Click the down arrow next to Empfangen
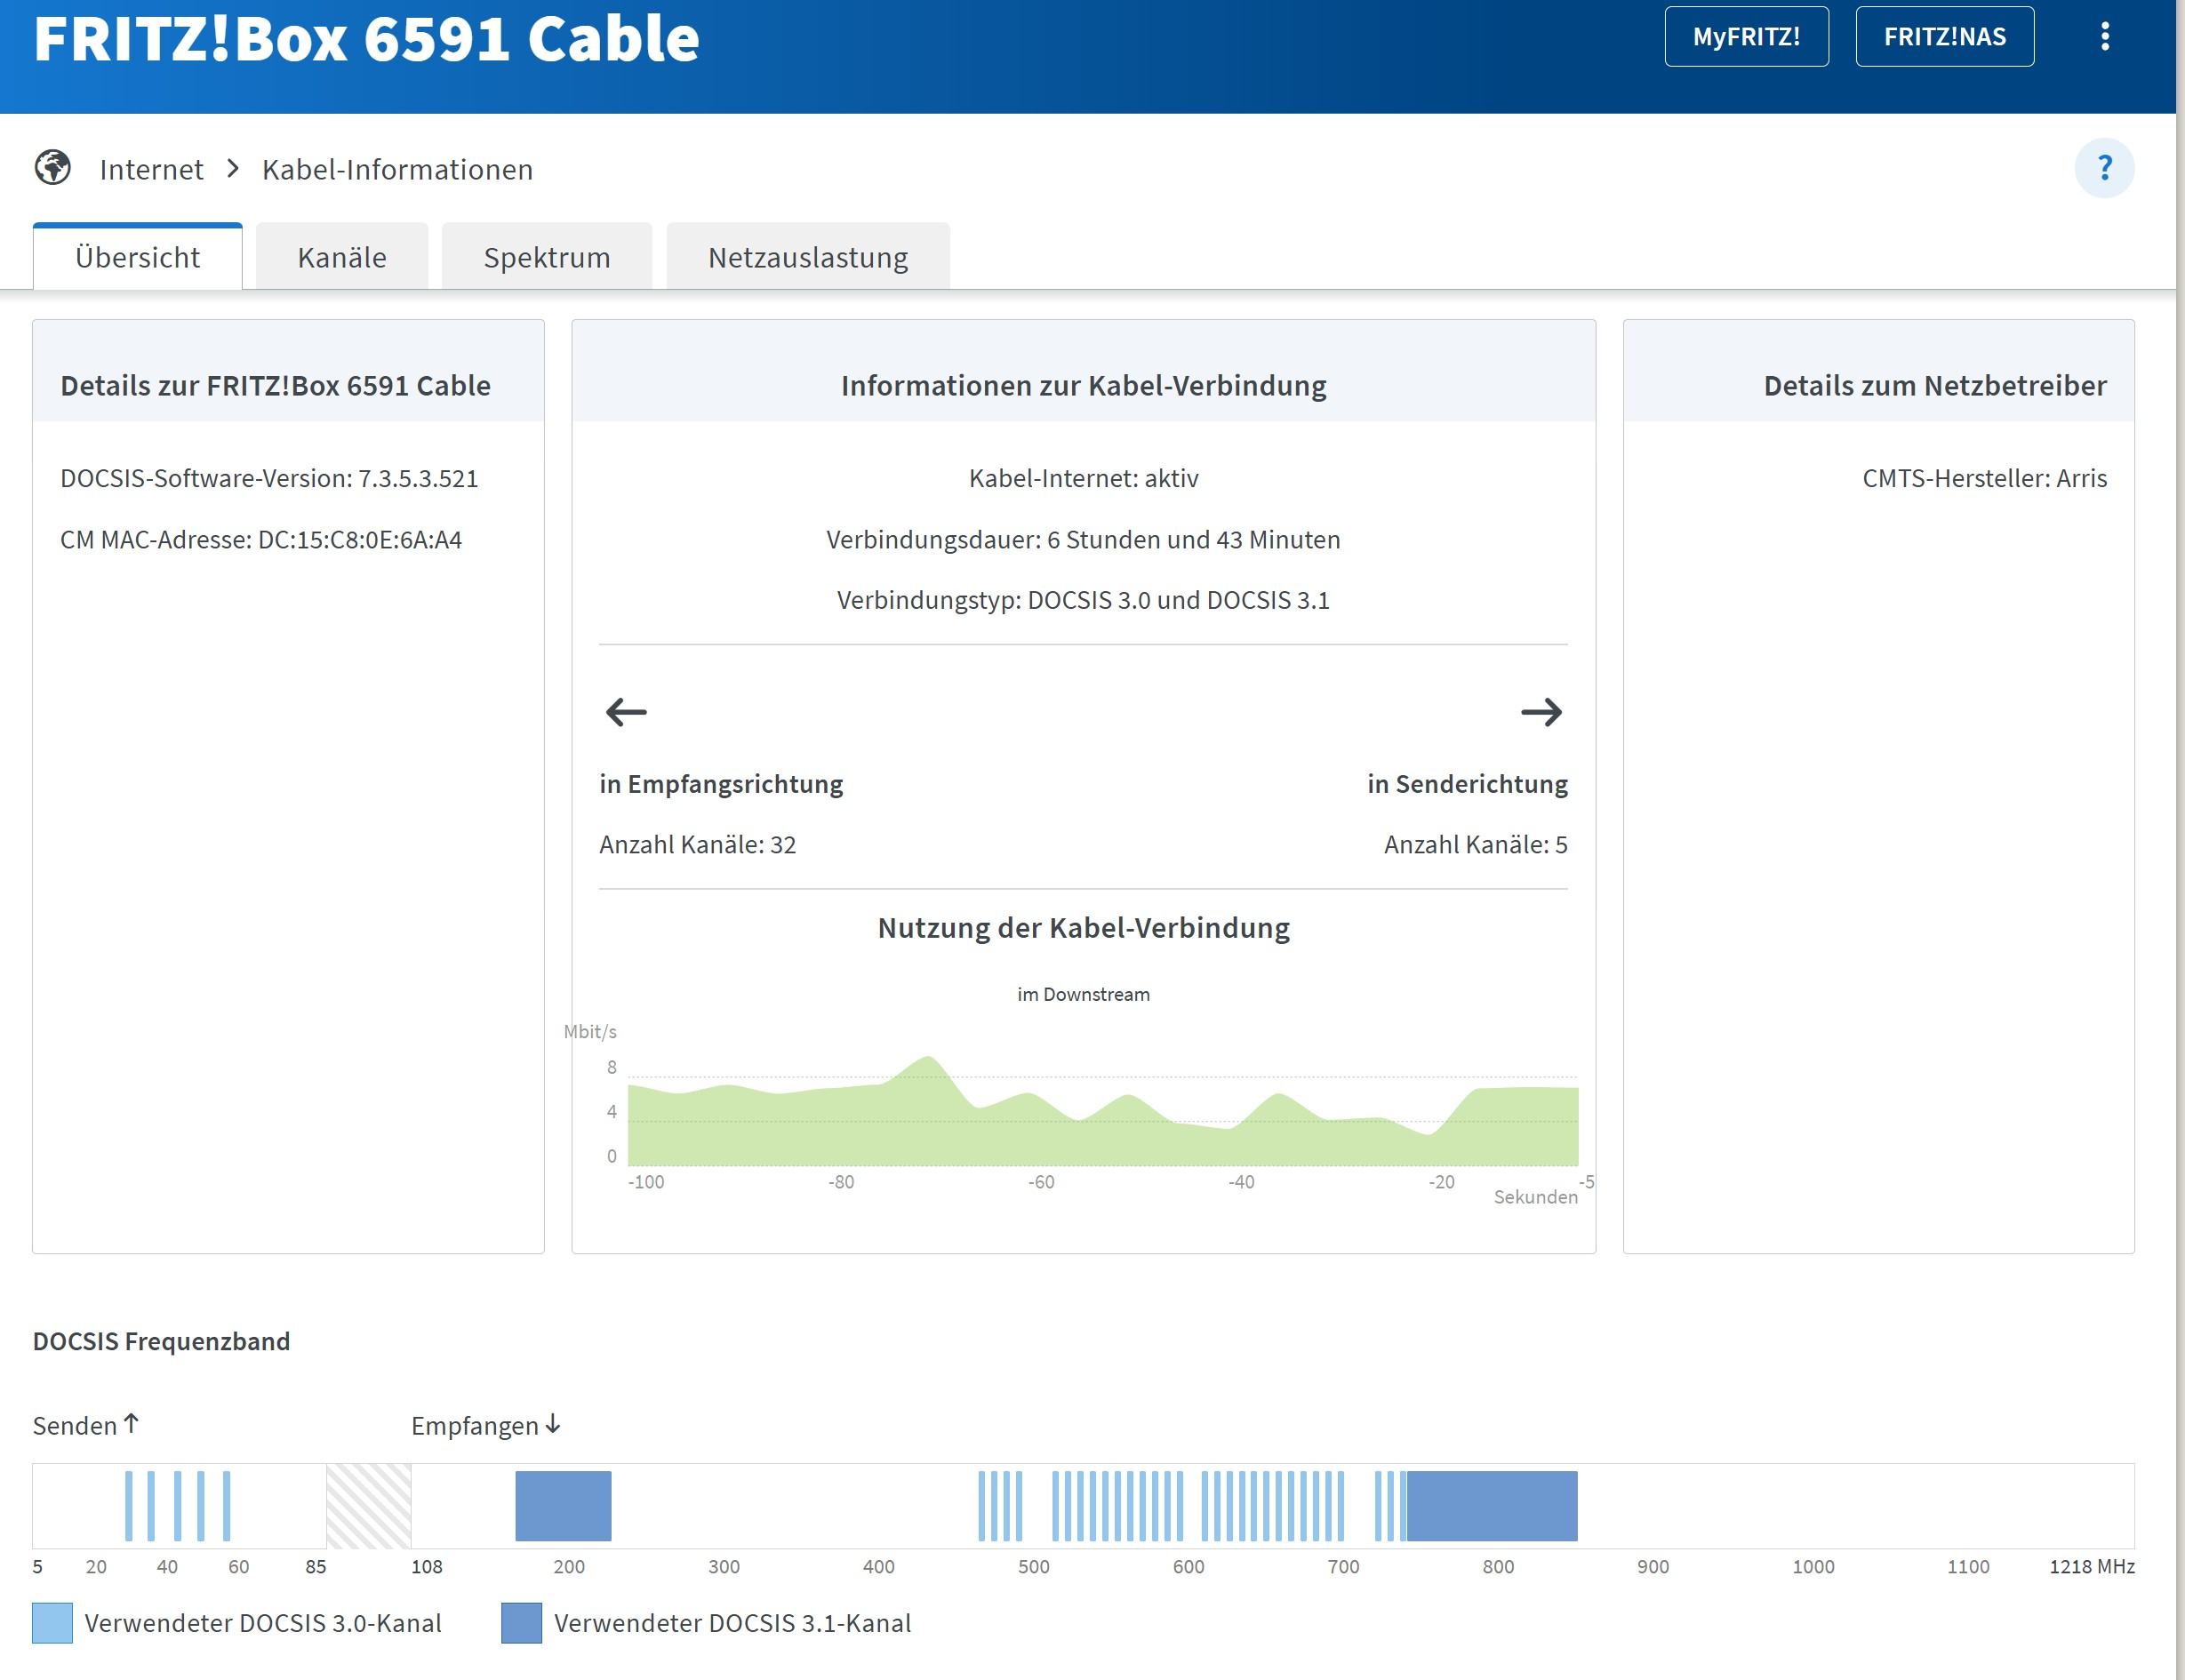The image size is (2185, 1680). click(553, 1423)
